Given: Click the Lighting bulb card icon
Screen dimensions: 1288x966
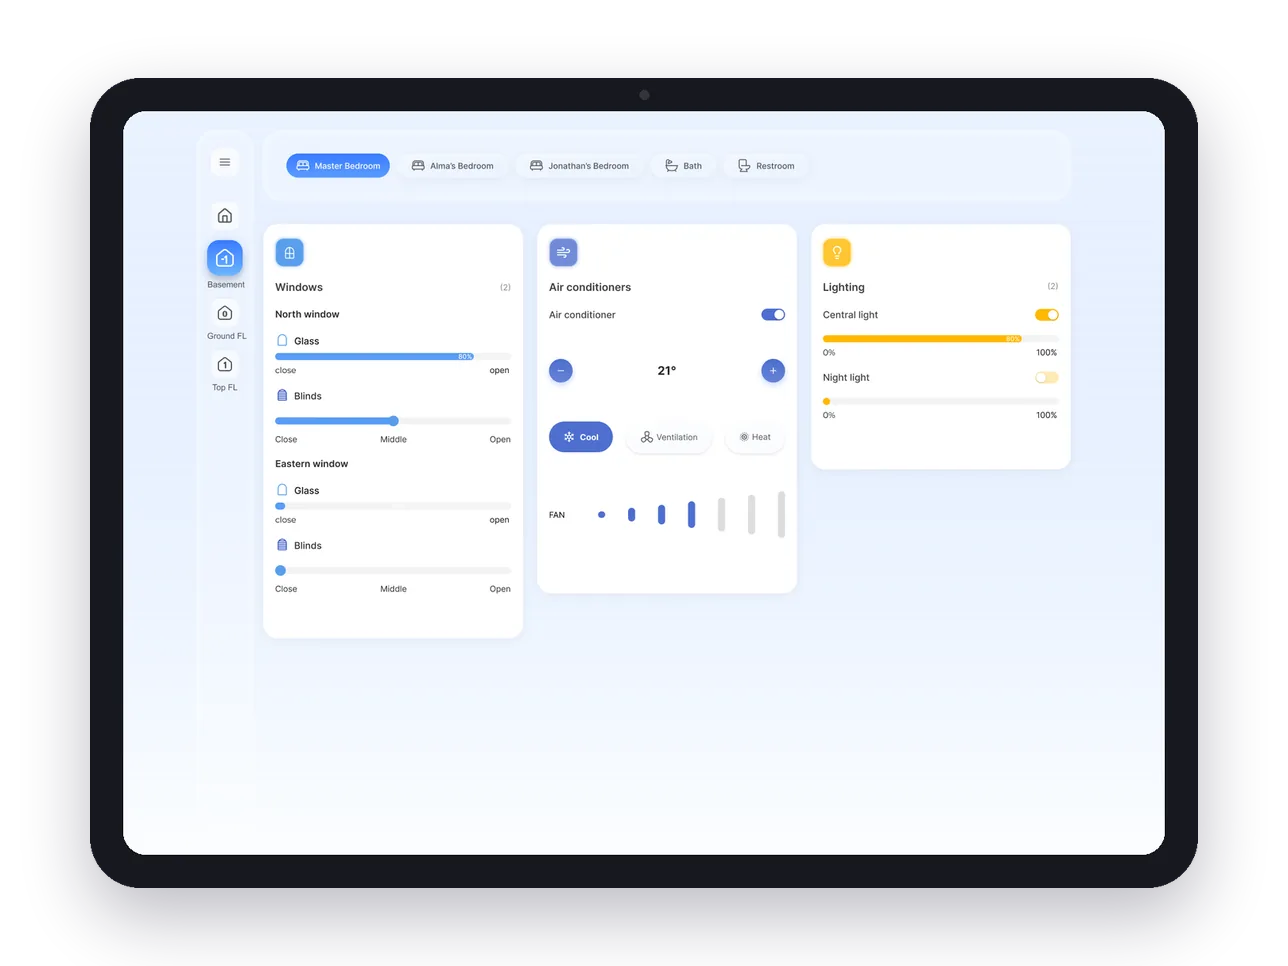Looking at the screenshot, I should [837, 253].
